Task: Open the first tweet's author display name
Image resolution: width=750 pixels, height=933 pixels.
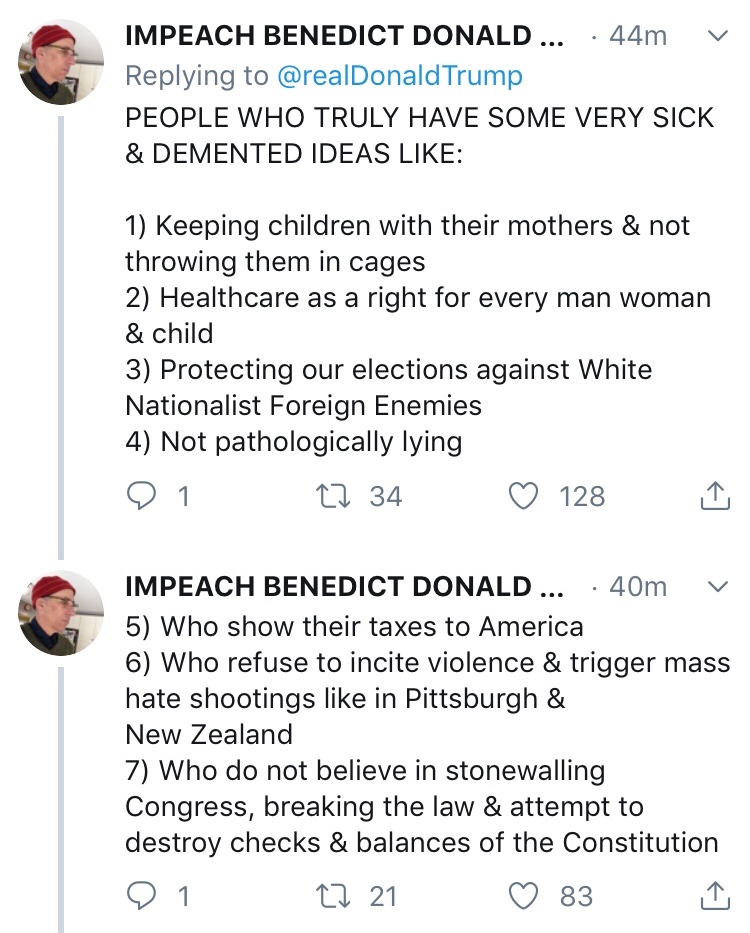Action: [x=343, y=36]
